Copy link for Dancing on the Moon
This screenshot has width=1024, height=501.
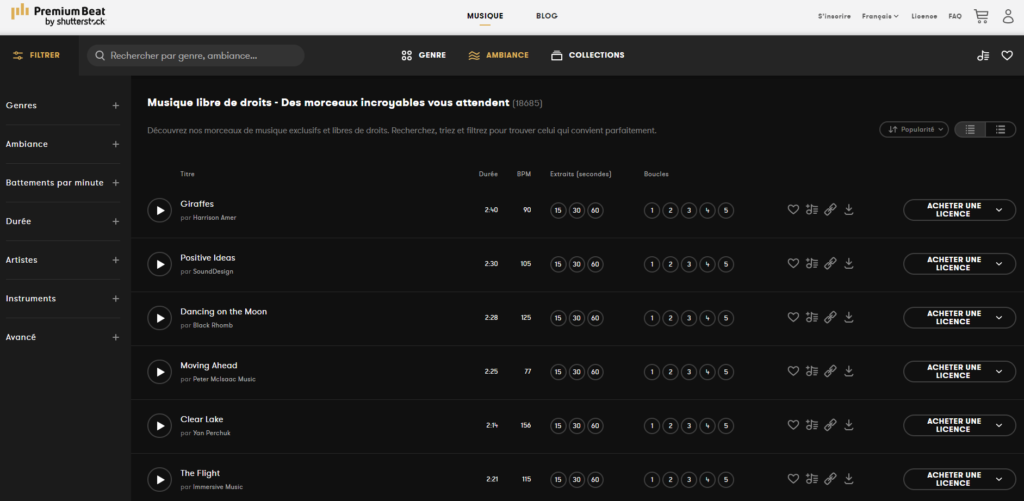coord(830,318)
